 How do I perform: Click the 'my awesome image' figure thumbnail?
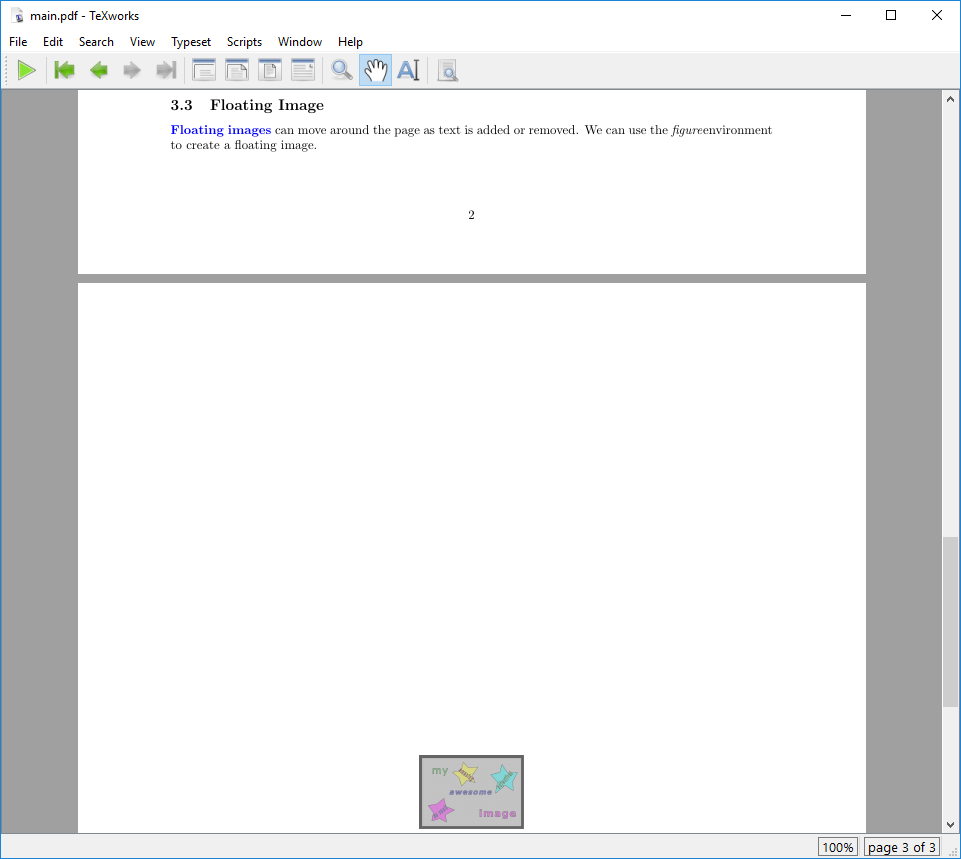(x=471, y=791)
